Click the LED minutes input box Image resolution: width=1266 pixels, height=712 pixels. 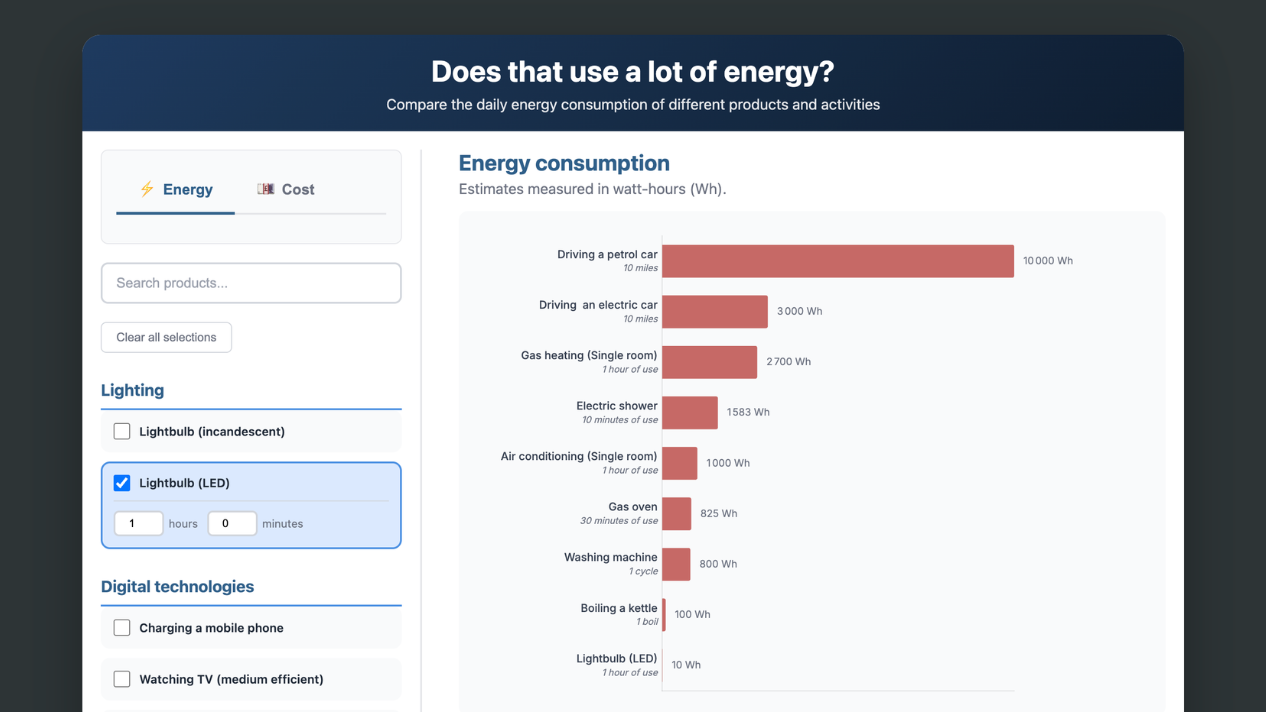232,523
